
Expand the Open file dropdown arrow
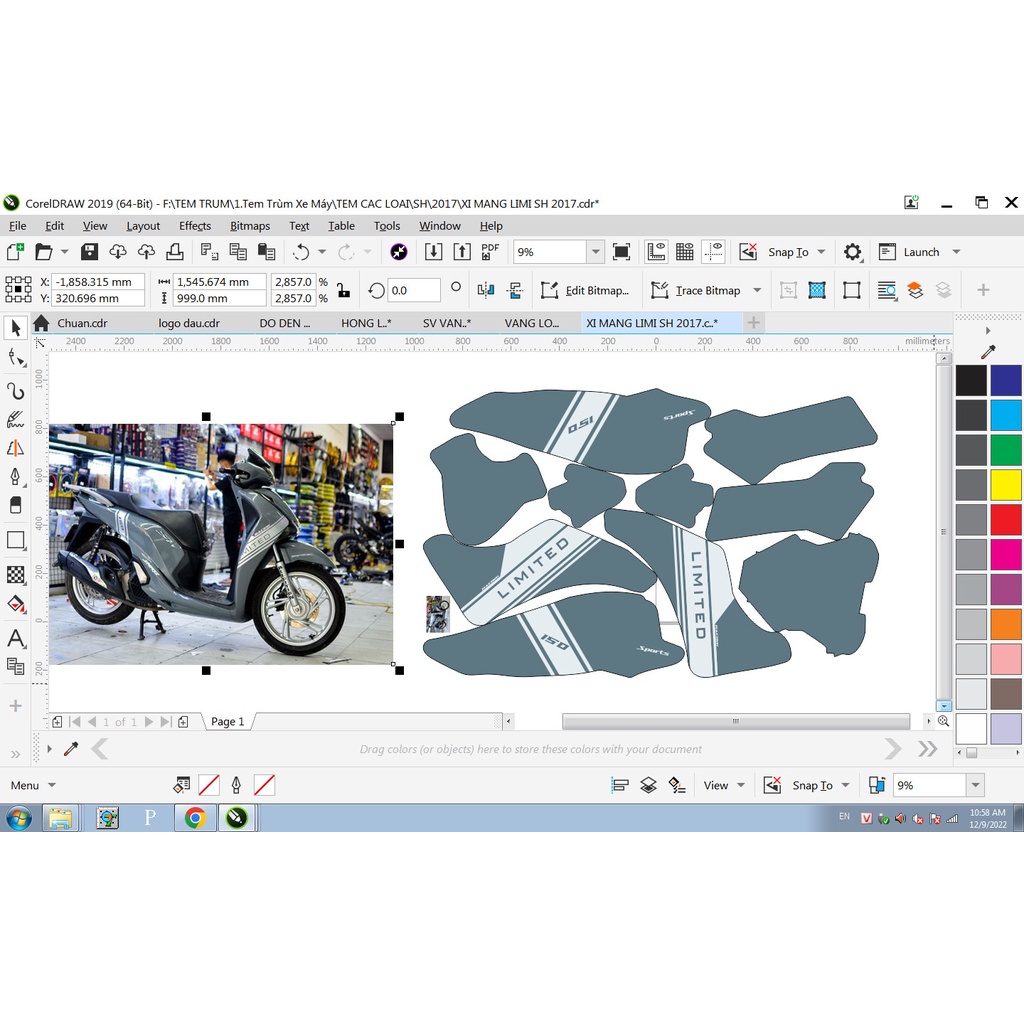[65, 252]
